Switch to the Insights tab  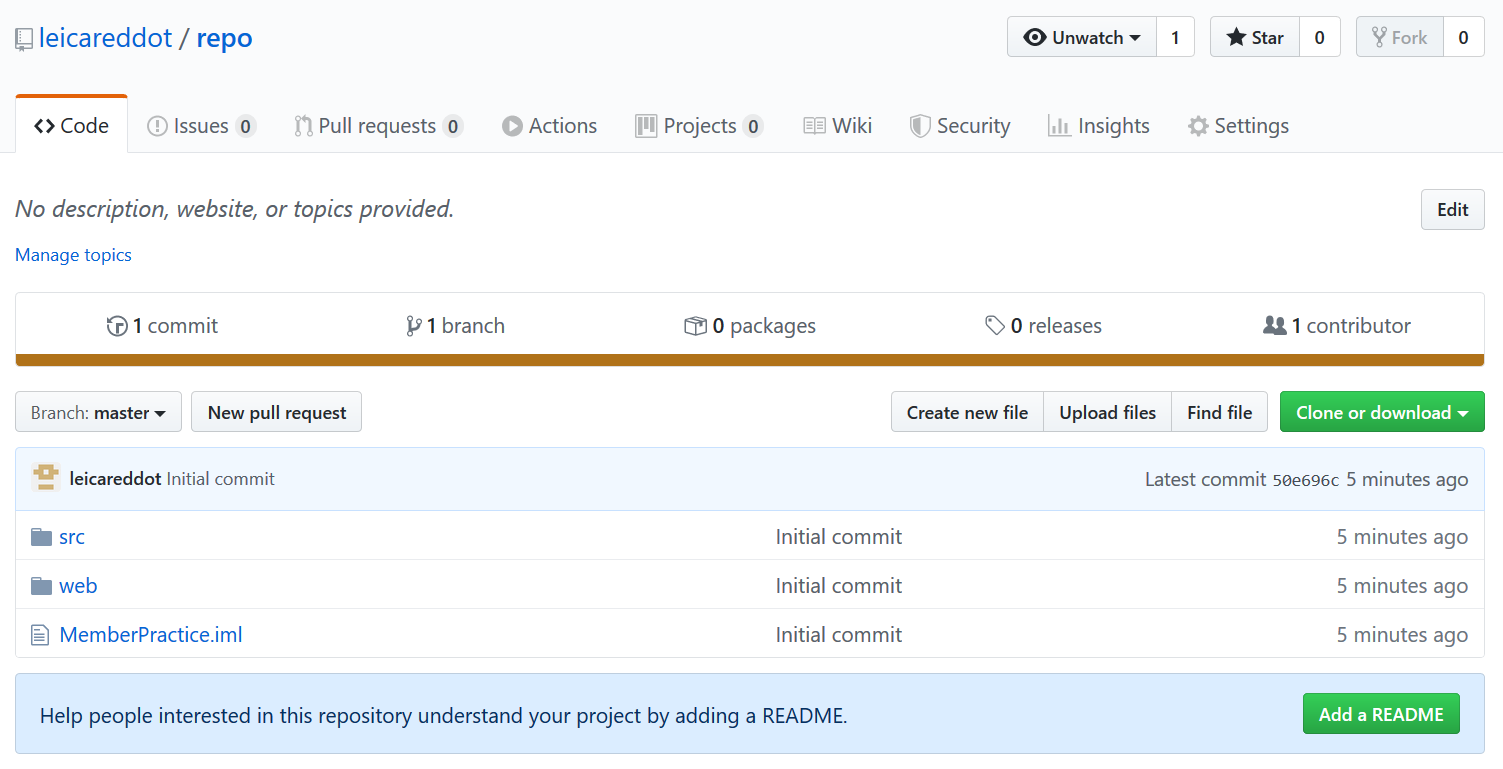(x=1098, y=126)
